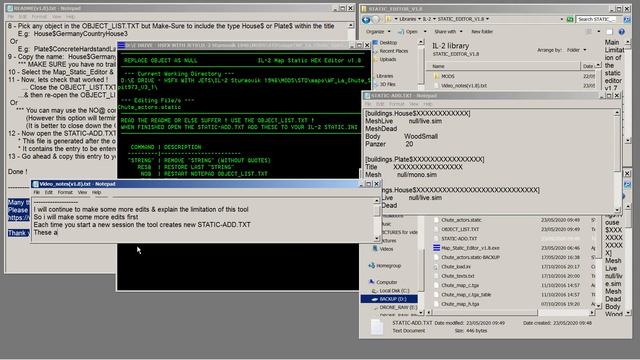This screenshot has width=640, height=360.
Task: Expand Libraries breadcrumb arrow in address bar
Action: tap(419, 19)
